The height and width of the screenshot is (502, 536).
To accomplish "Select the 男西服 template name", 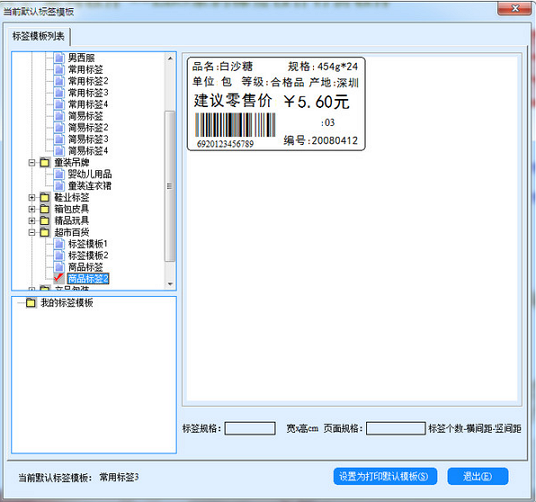I will [x=81, y=58].
